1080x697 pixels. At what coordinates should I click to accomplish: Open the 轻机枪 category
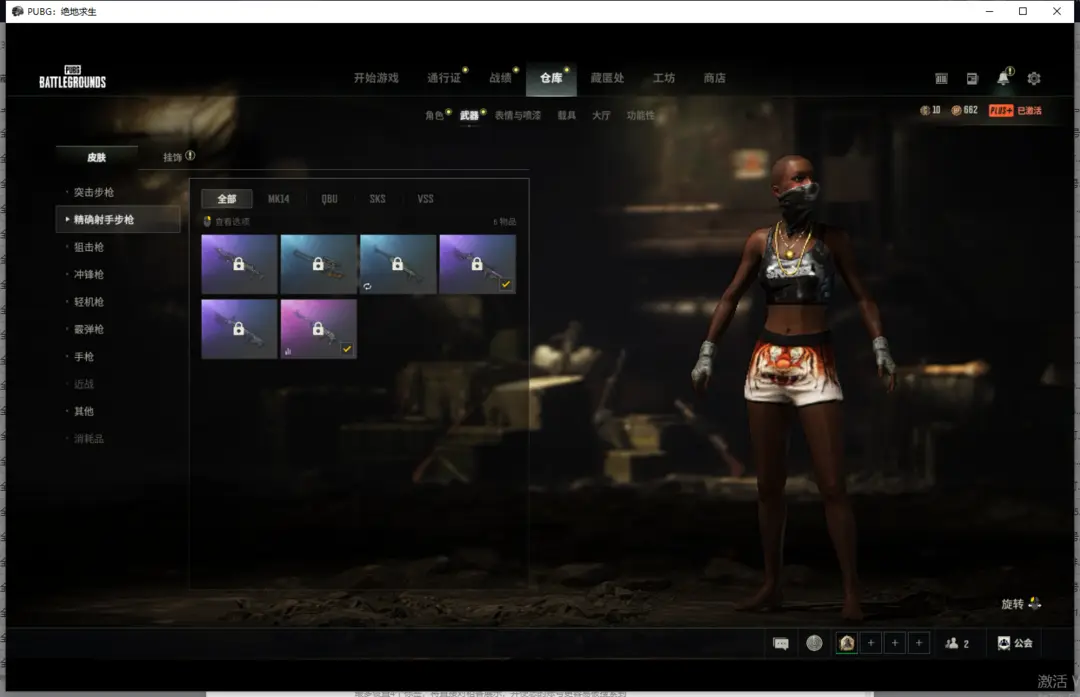[x=89, y=302]
